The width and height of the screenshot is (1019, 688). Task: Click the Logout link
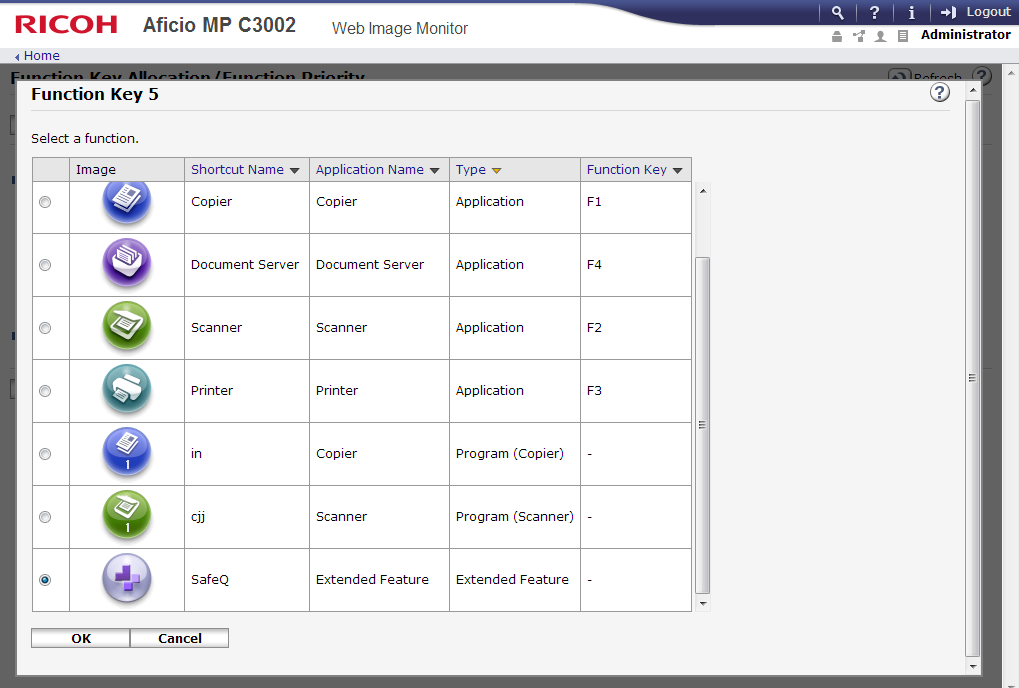977,12
